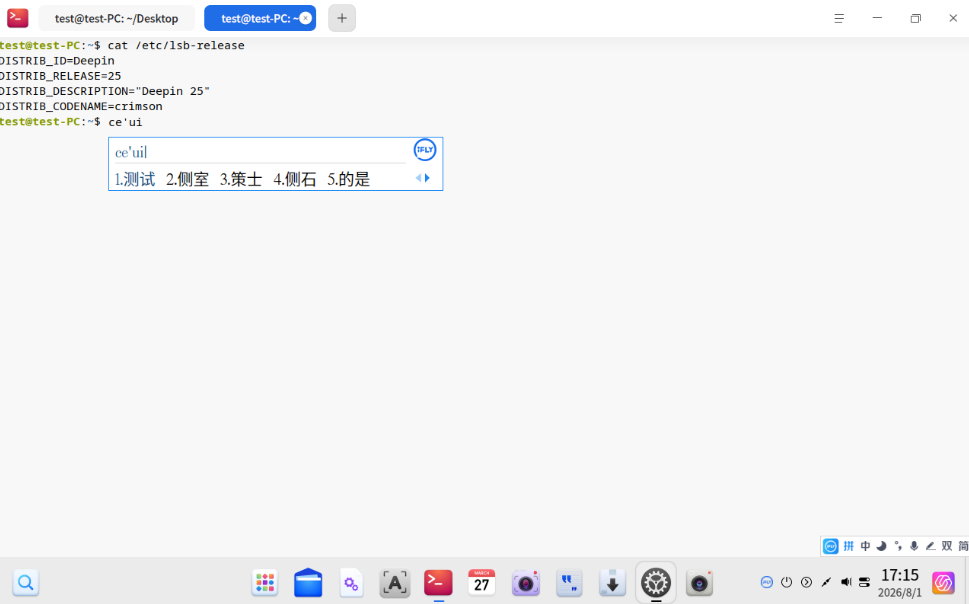
Task: Click the terminal app icon in title bar
Action: click(17, 18)
